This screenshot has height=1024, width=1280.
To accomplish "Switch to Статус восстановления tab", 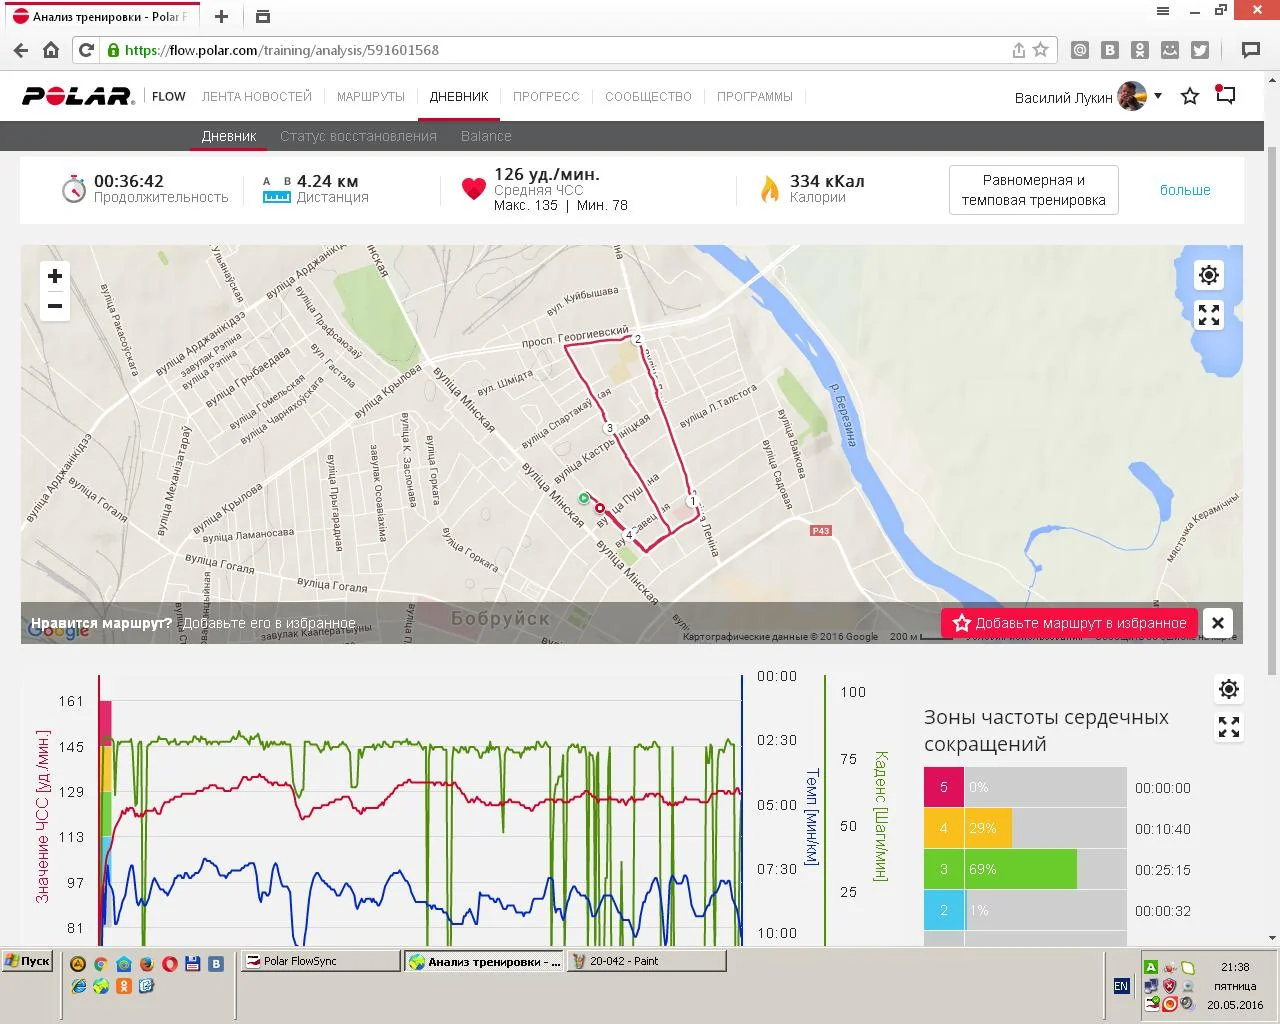I will point(358,136).
